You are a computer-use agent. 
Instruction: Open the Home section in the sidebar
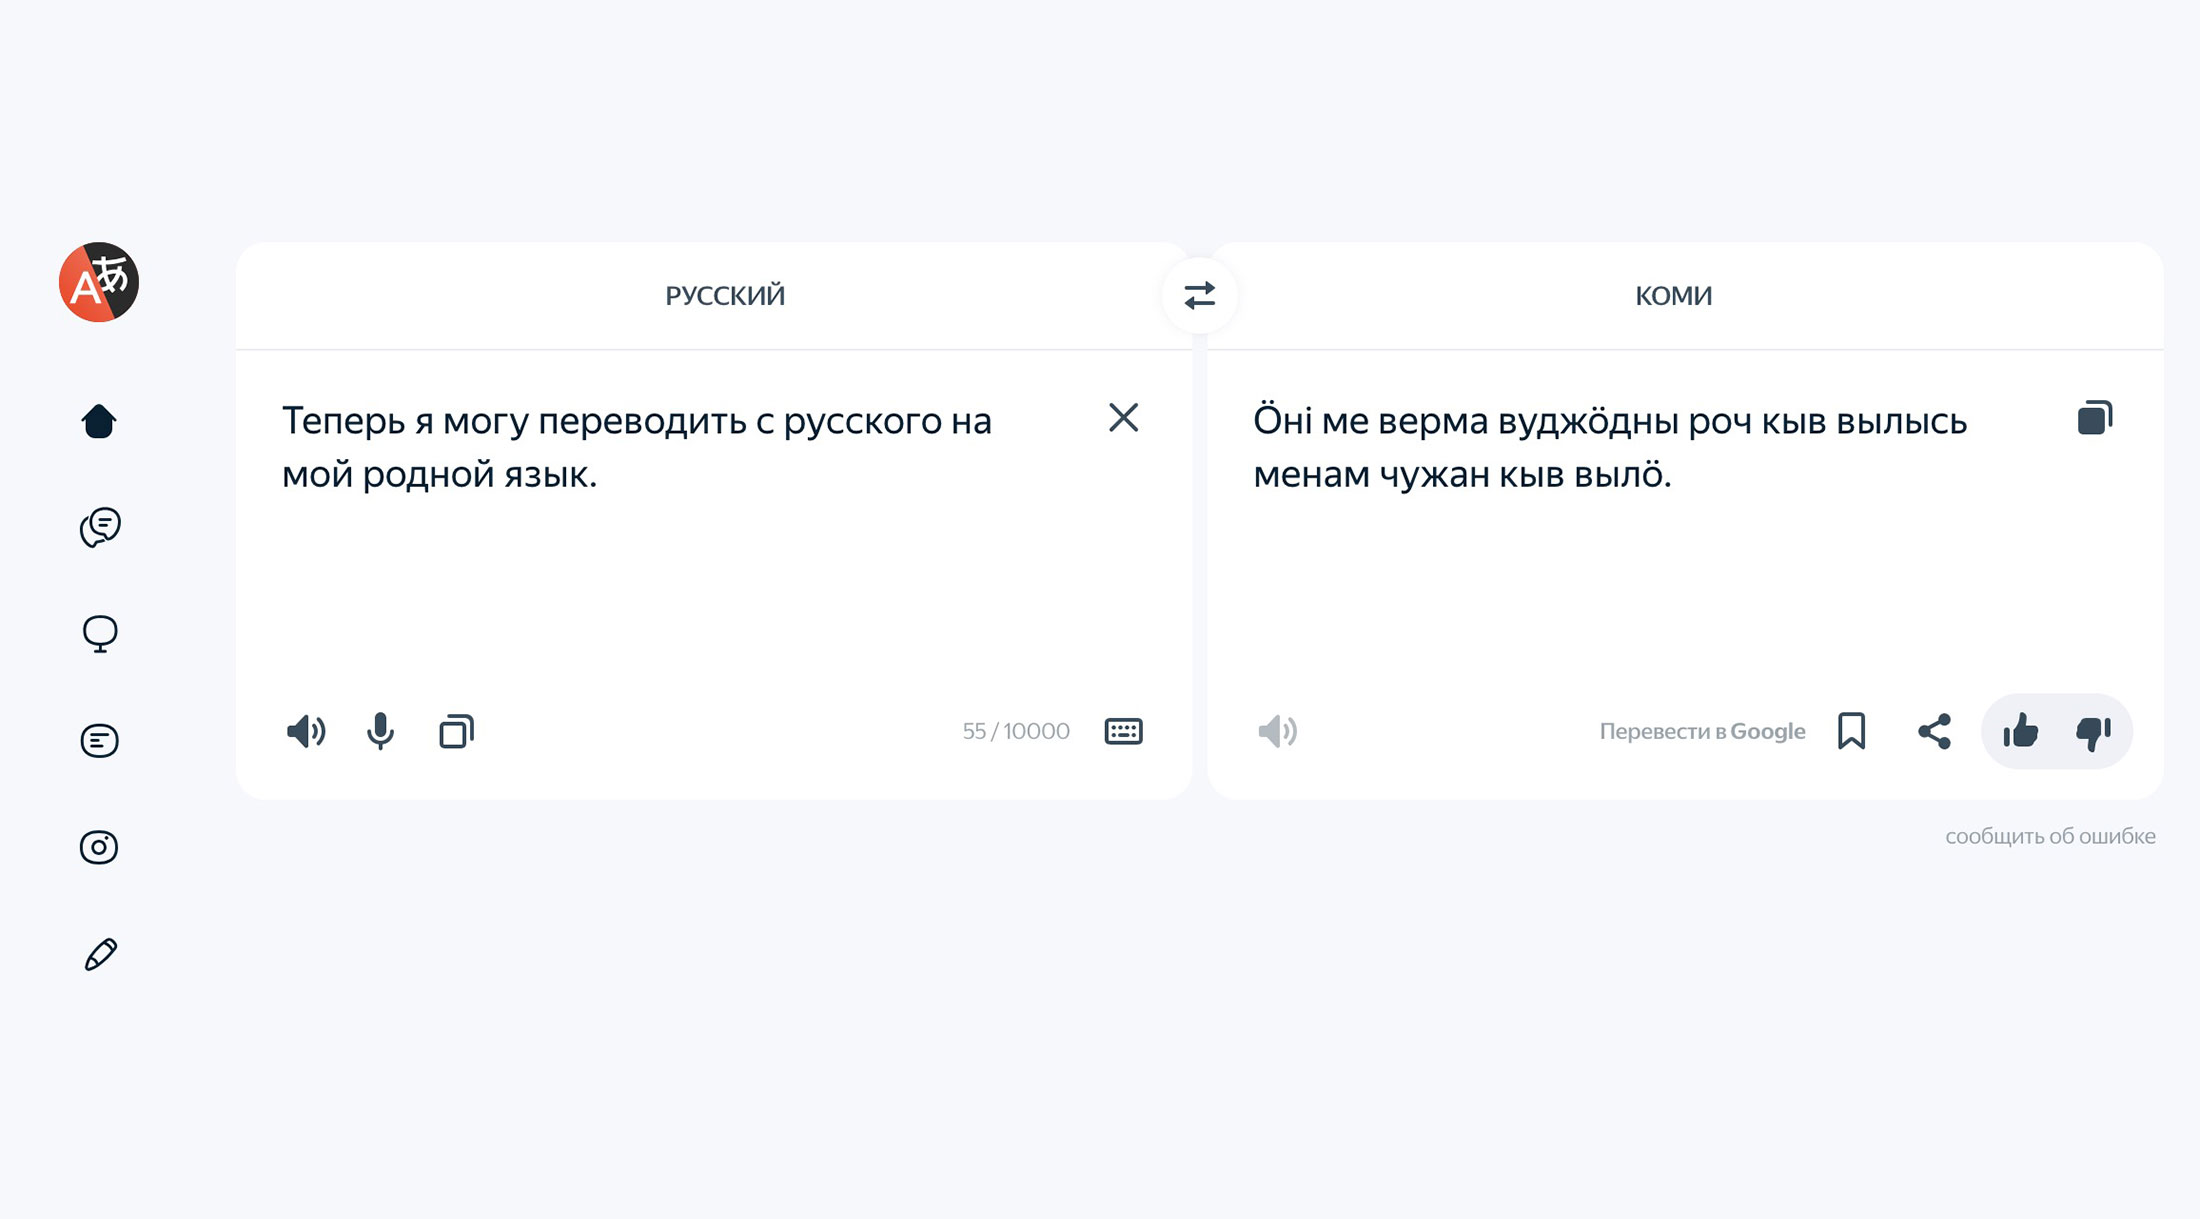[99, 421]
